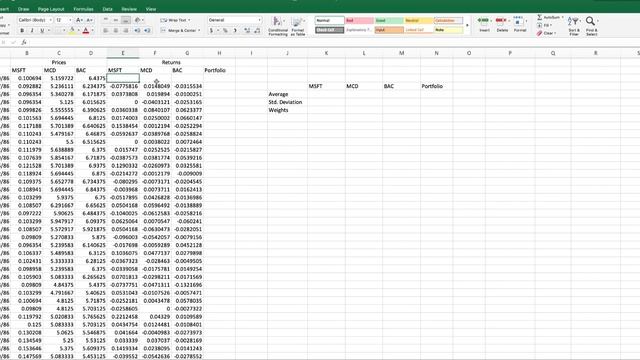This screenshot has height=360, width=640.
Task: Apply fill color with the paint bucket
Action: [72, 31]
